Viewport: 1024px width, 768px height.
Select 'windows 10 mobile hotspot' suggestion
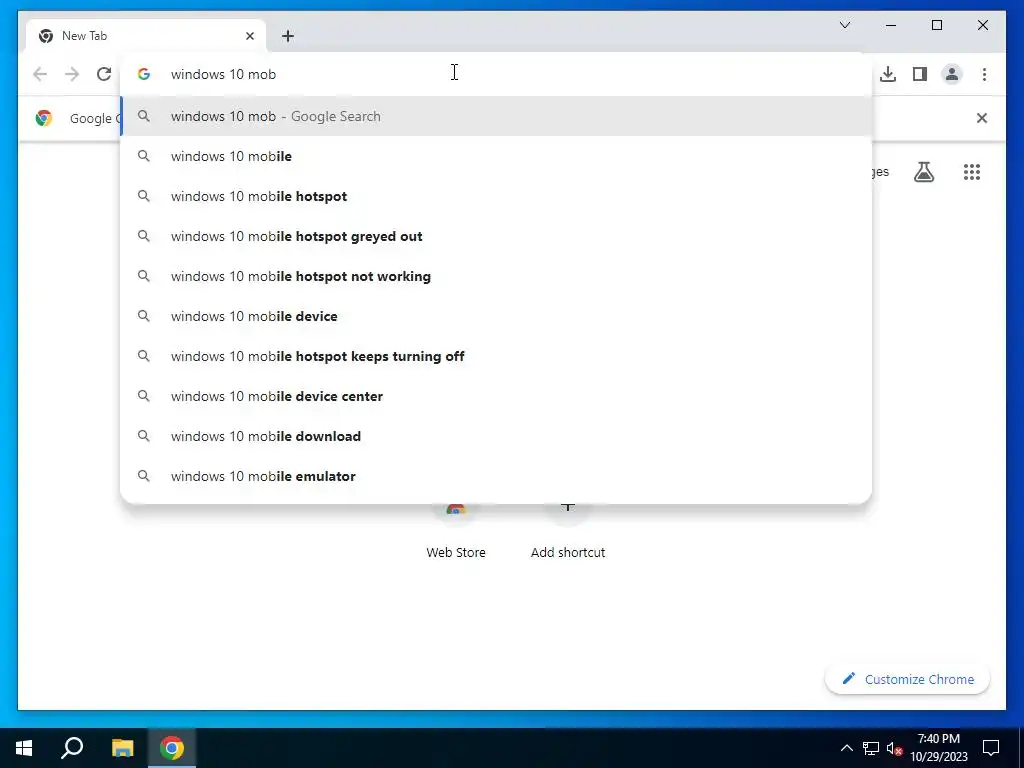tap(496, 196)
